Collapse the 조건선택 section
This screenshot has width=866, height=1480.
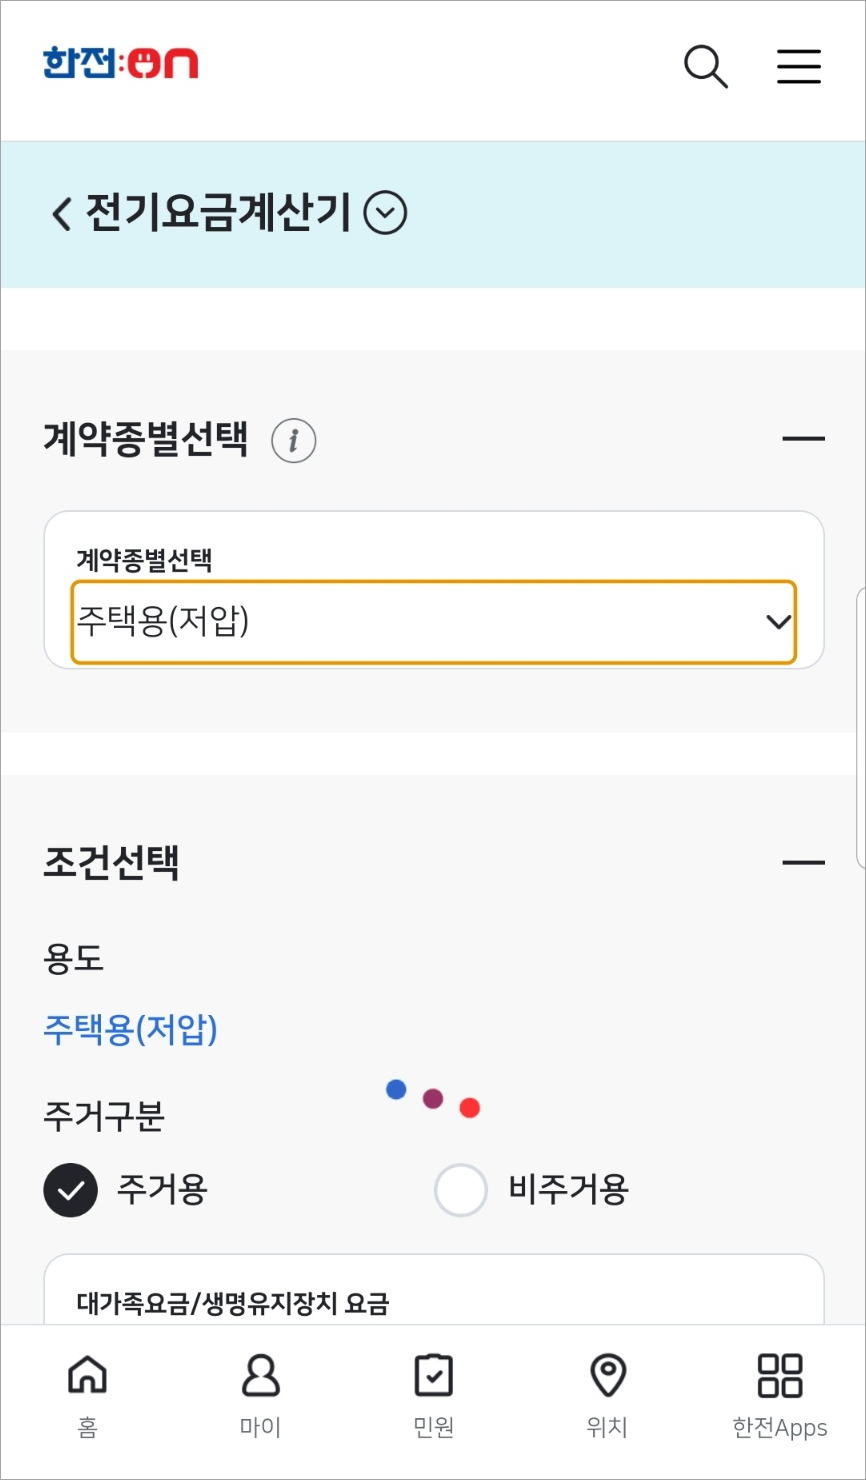click(805, 861)
